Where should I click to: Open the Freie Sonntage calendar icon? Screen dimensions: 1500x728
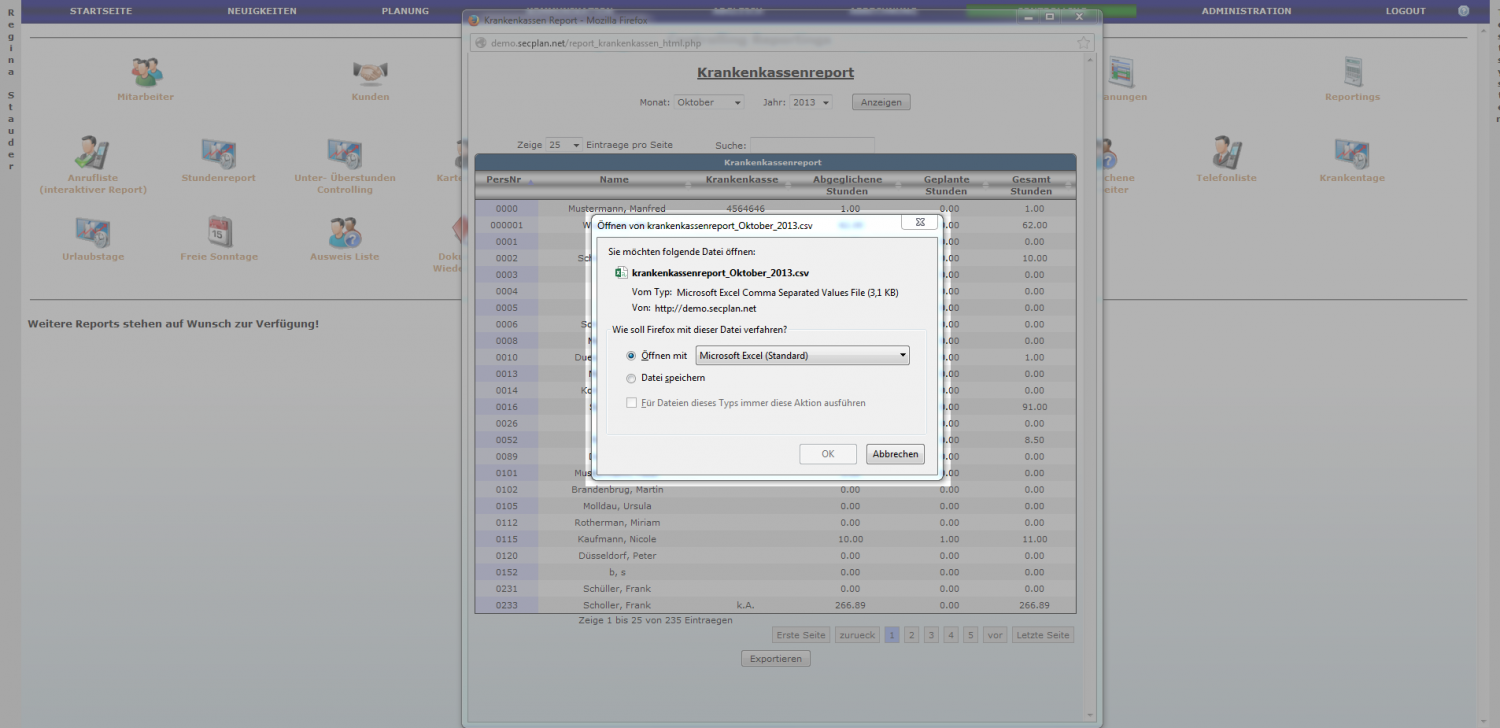click(x=219, y=232)
